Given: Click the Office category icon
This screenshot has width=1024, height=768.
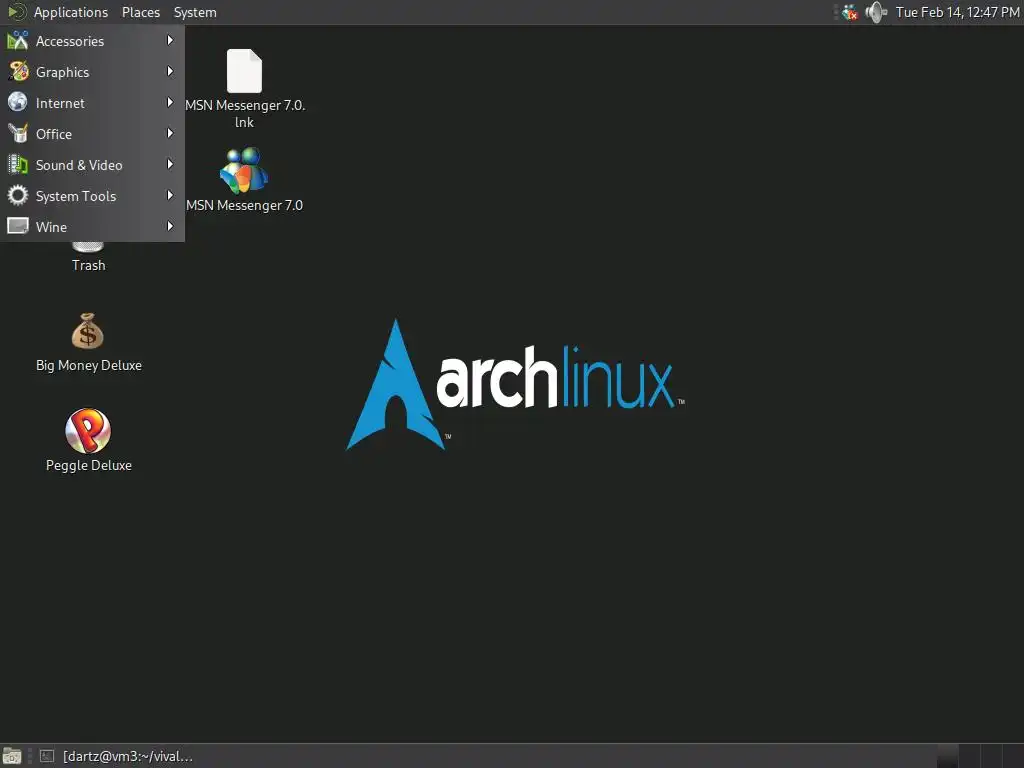Looking at the screenshot, I should [x=18, y=133].
